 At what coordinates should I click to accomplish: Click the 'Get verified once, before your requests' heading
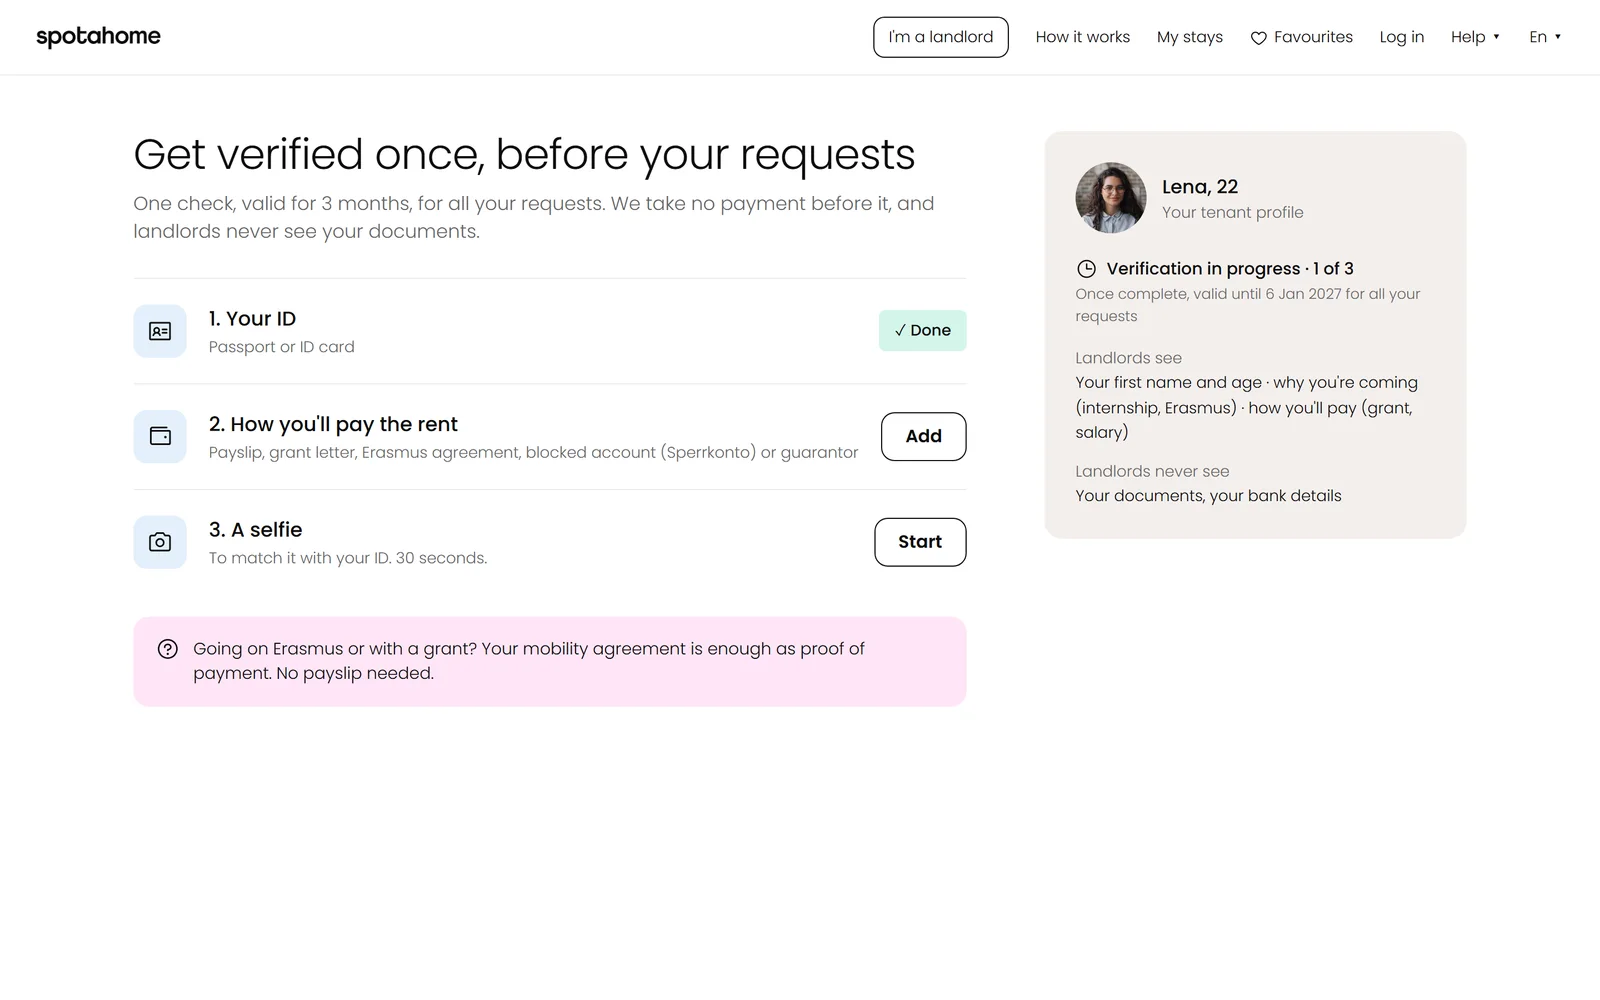524,154
